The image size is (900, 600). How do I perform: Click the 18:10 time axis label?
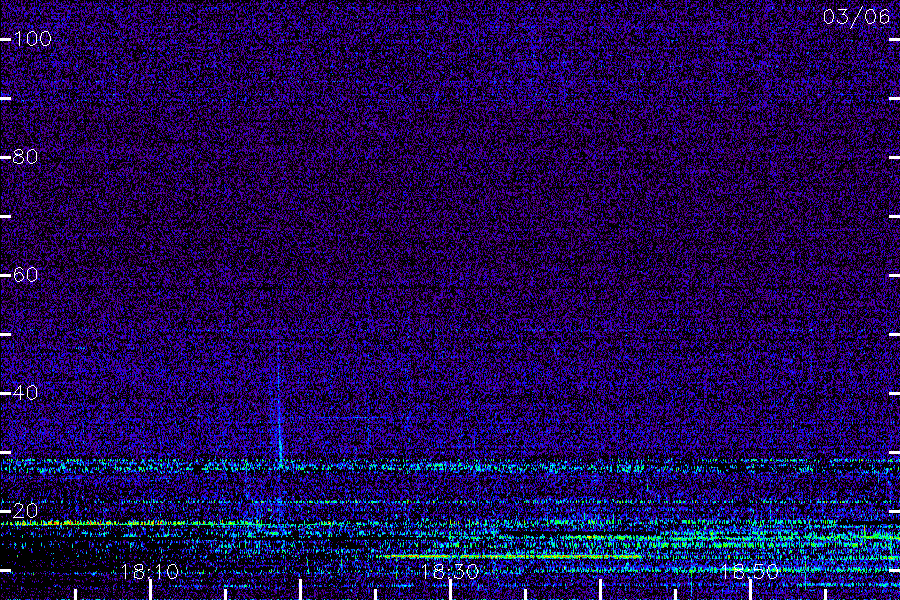click(x=150, y=571)
